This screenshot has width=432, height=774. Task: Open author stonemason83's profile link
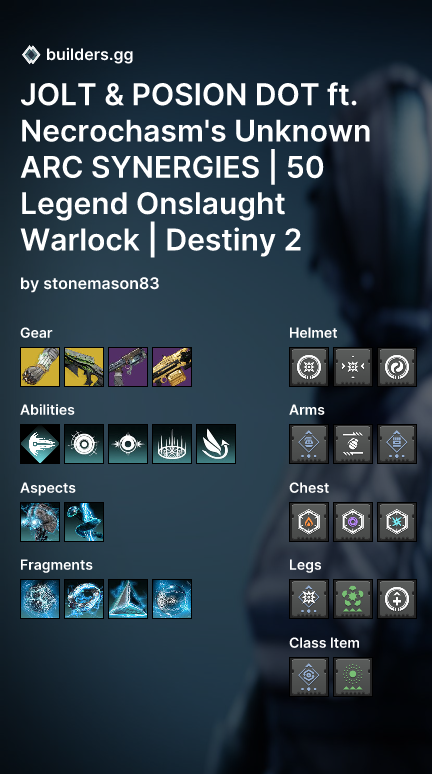point(101,283)
